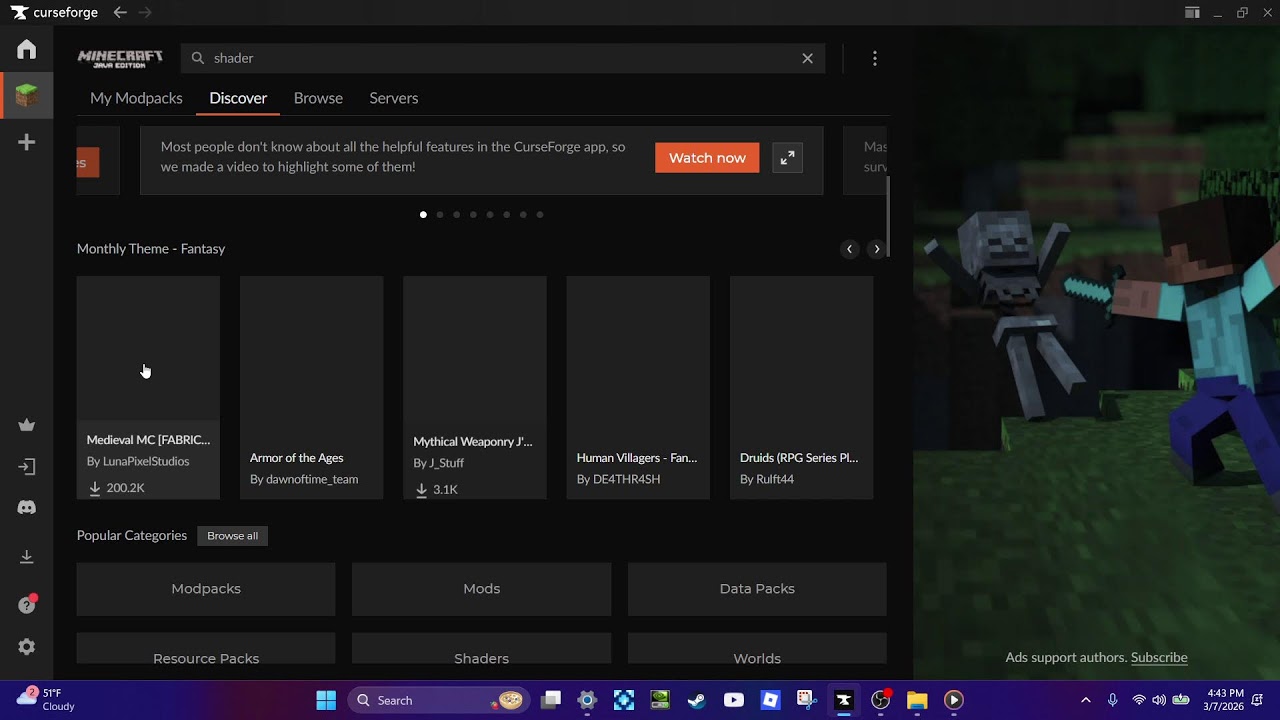1280x720 pixels.
Task: Open Roblox from the taskbar
Action: point(770,700)
